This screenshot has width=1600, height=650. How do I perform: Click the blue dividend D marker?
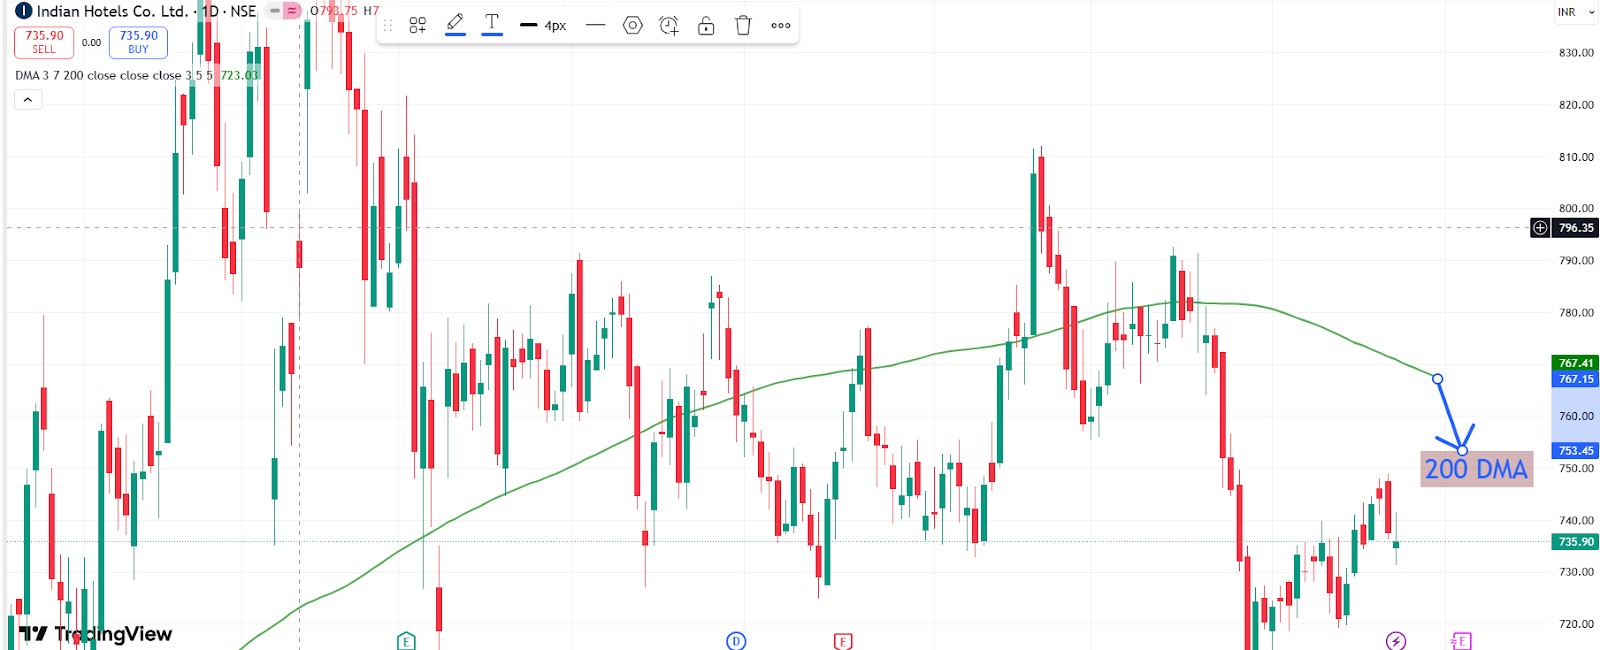pos(736,641)
